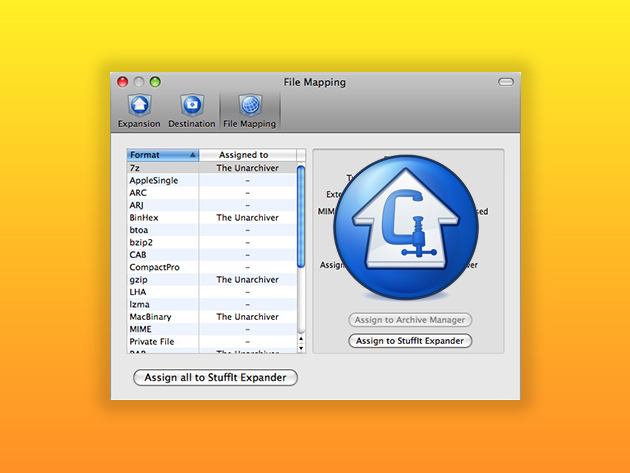Select the CAB format row
Viewport: 630px width, 473px height.
coord(212,255)
